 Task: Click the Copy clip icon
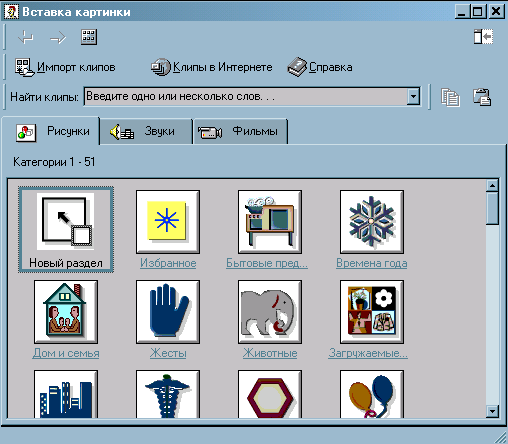coord(450,97)
